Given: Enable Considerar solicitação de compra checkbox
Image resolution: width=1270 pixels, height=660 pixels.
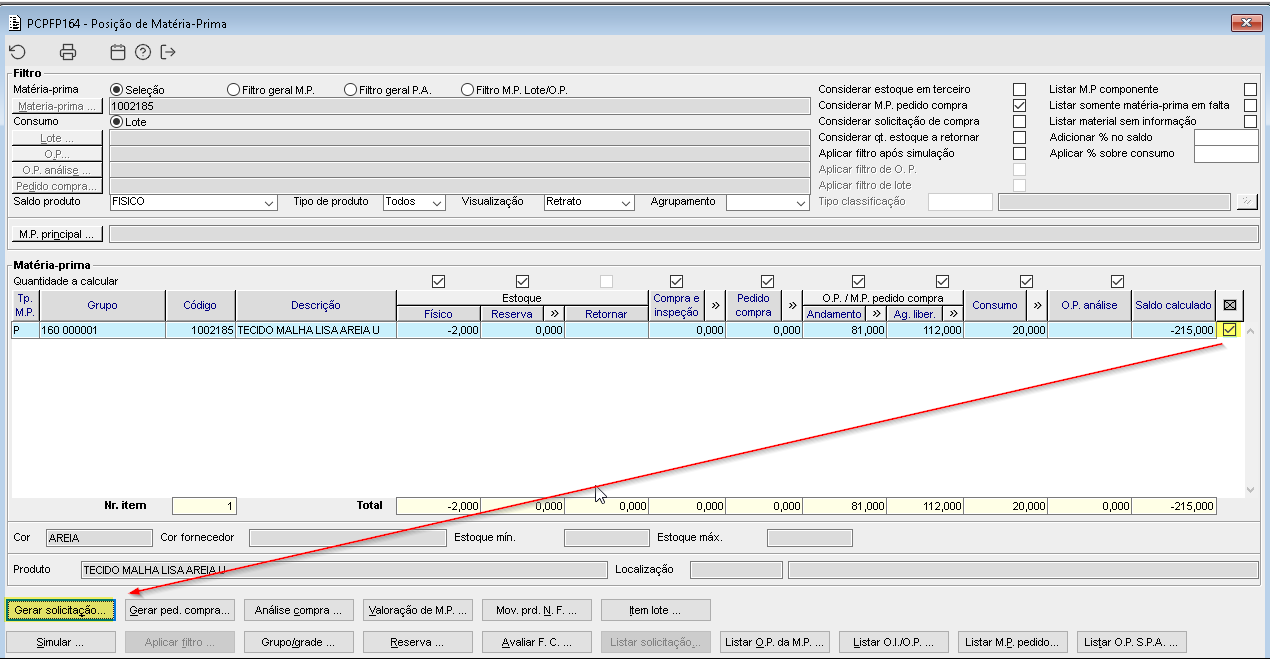Looking at the screenshot, I should click(x=1019, y=121).
